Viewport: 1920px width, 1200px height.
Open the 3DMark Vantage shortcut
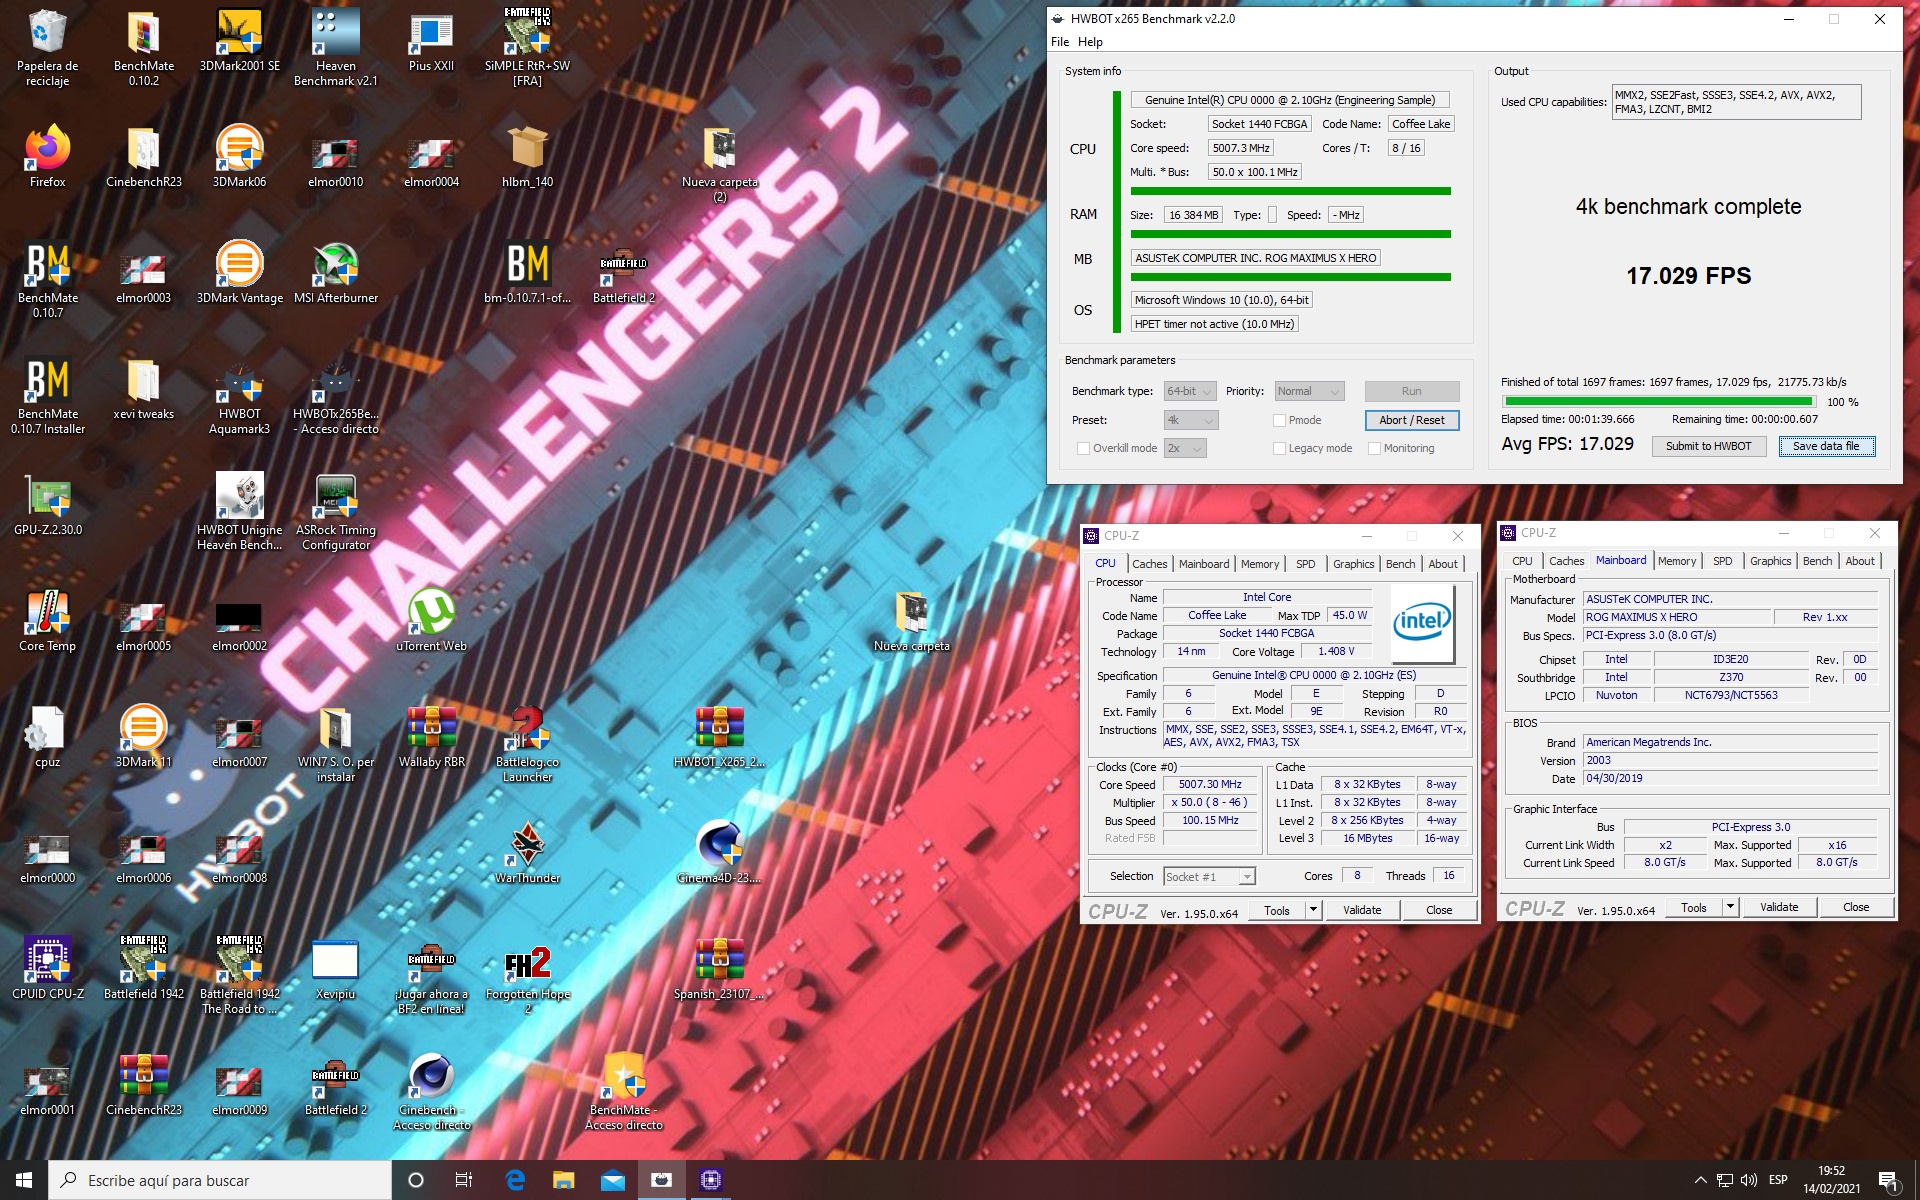[x=240, y=273]
